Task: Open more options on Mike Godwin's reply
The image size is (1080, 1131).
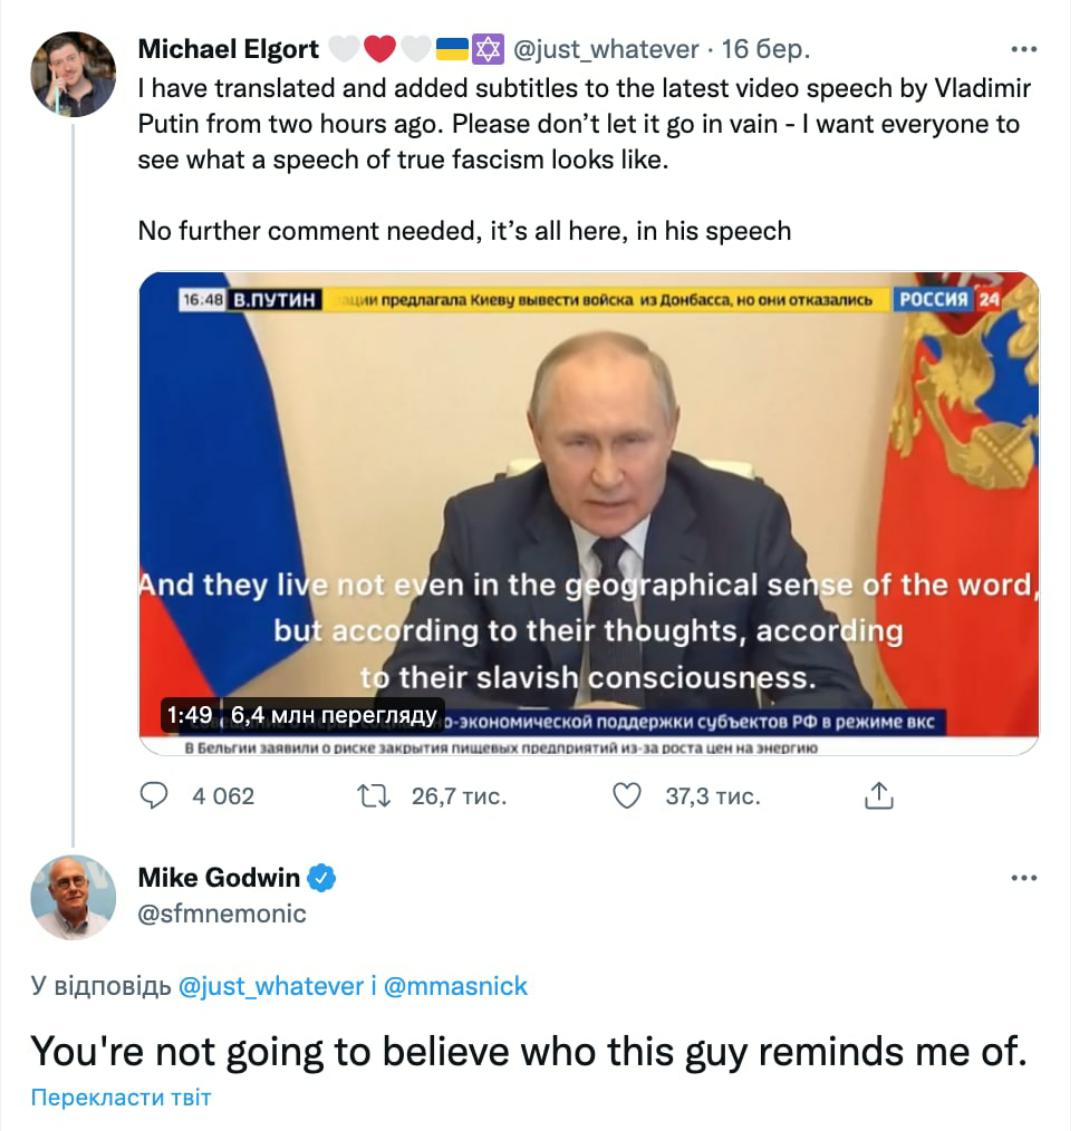Action: [1023, 878]
